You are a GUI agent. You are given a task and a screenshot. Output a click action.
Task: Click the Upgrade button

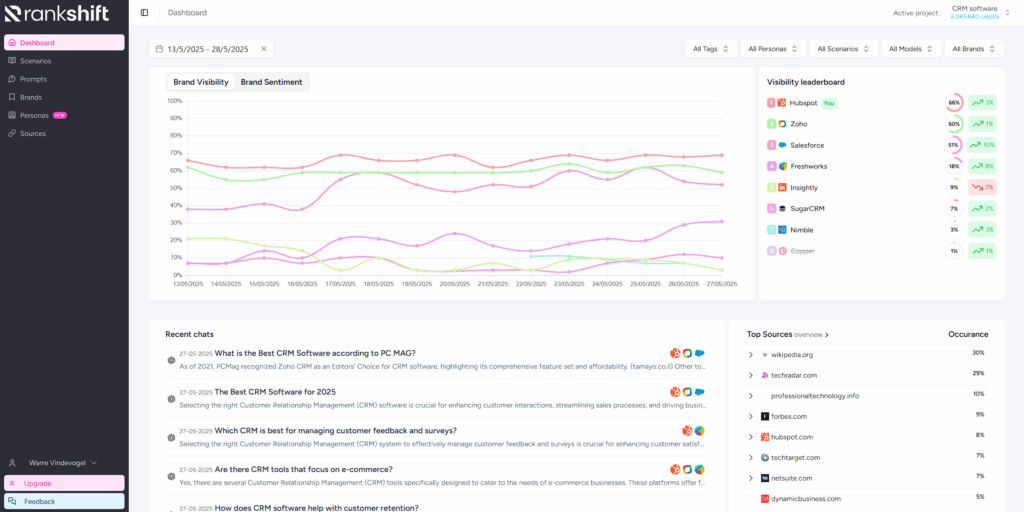[64, 483]
